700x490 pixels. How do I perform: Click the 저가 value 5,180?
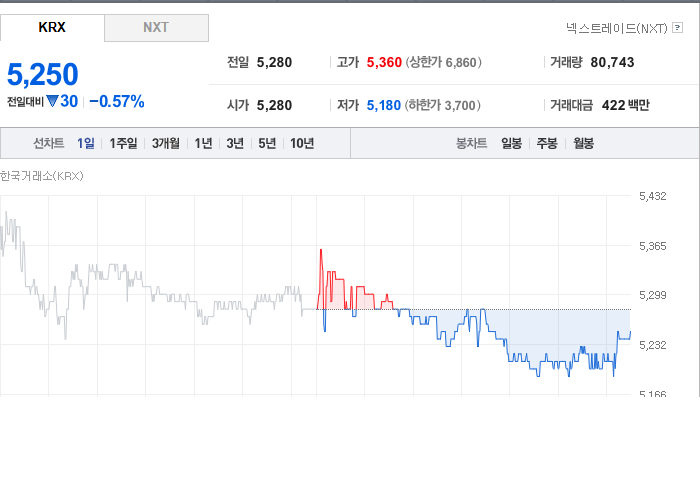[x=384, y=105]
